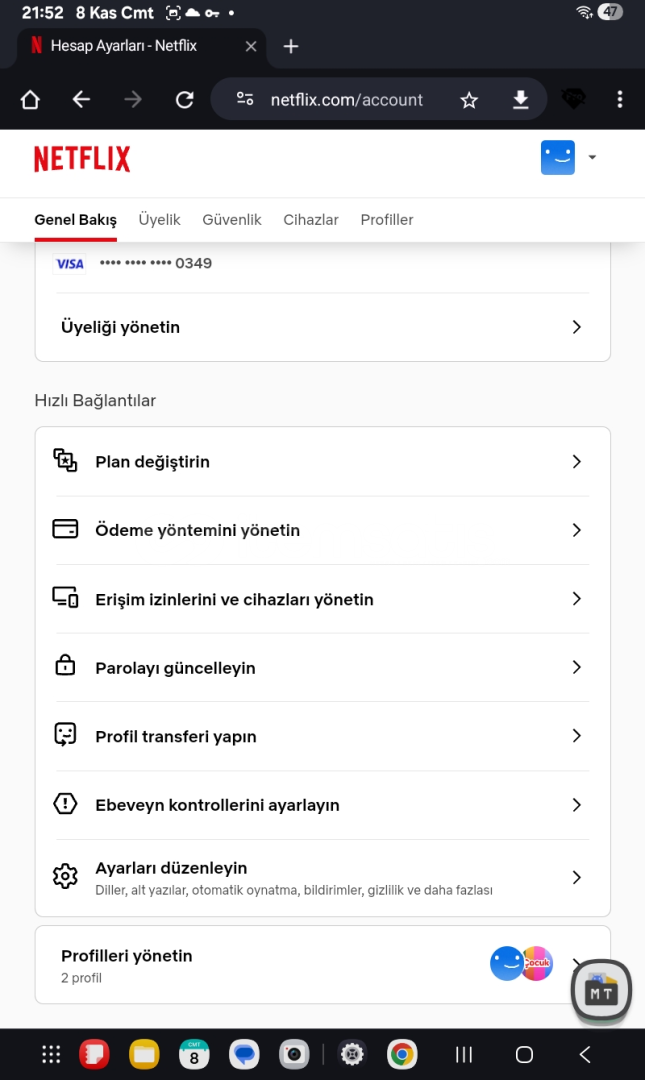Expand Plan değiştirin chevron arrow

[x=576, y=461]
